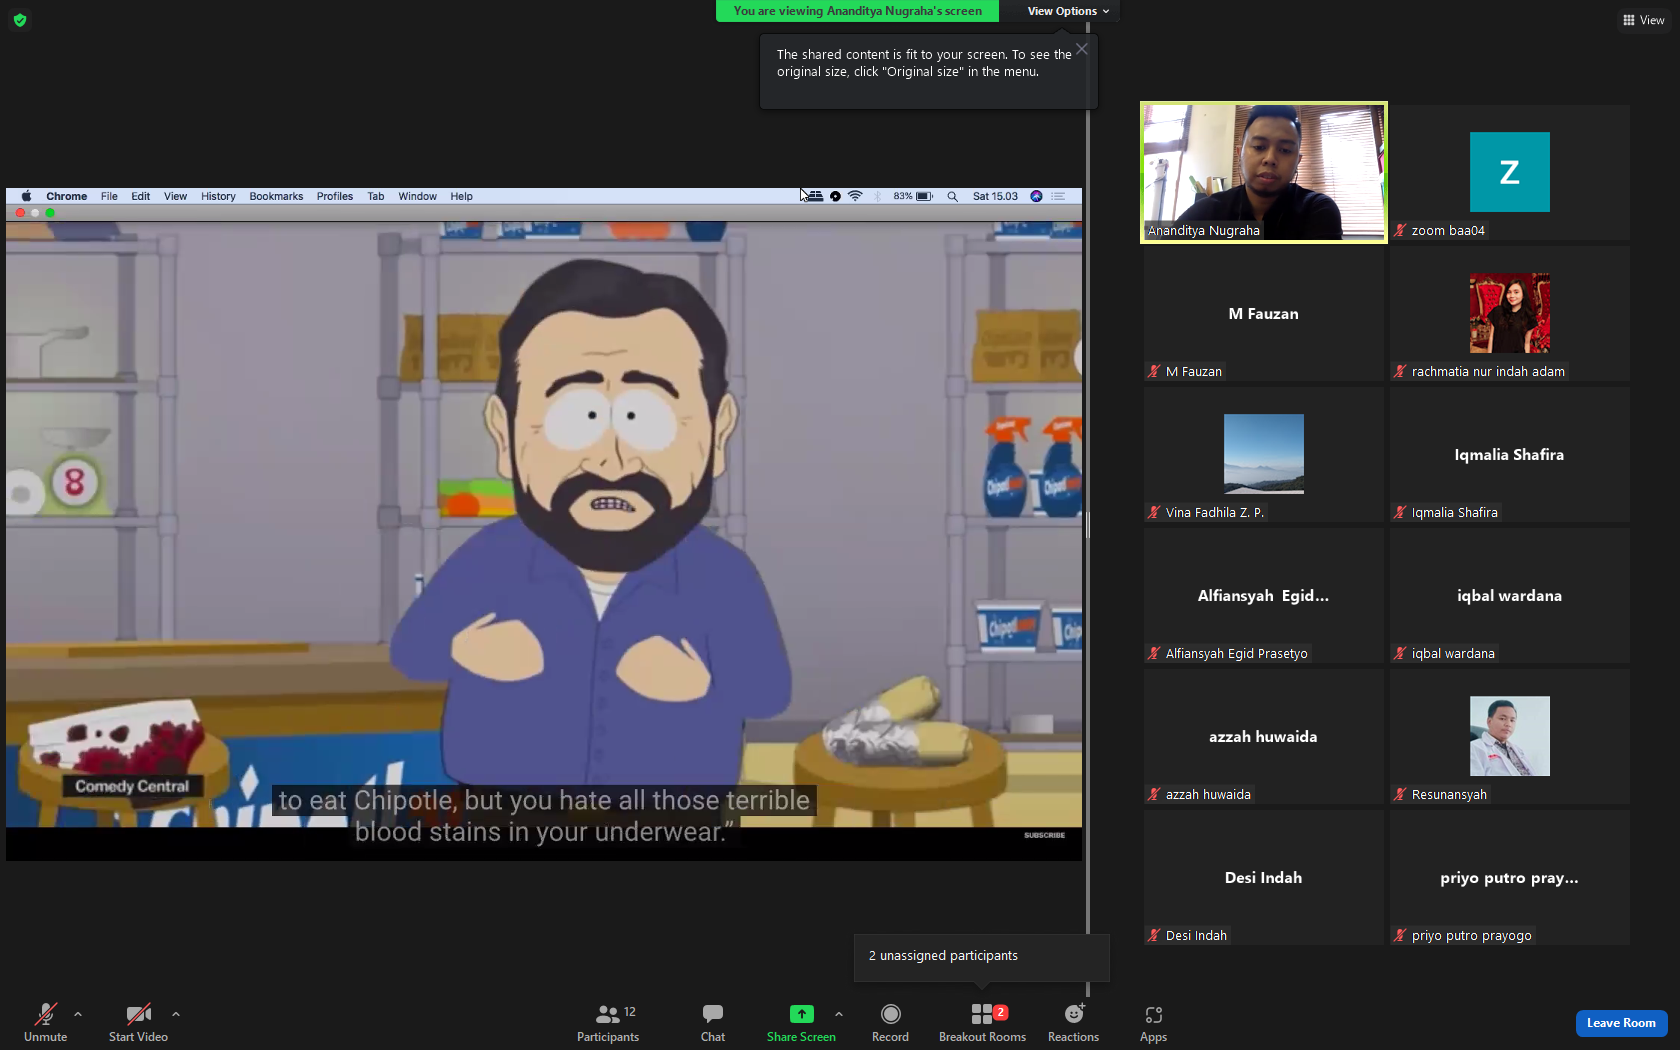
Task: Select the Iqmalia Shafira participant tile
Action: tap(1510, 454)
